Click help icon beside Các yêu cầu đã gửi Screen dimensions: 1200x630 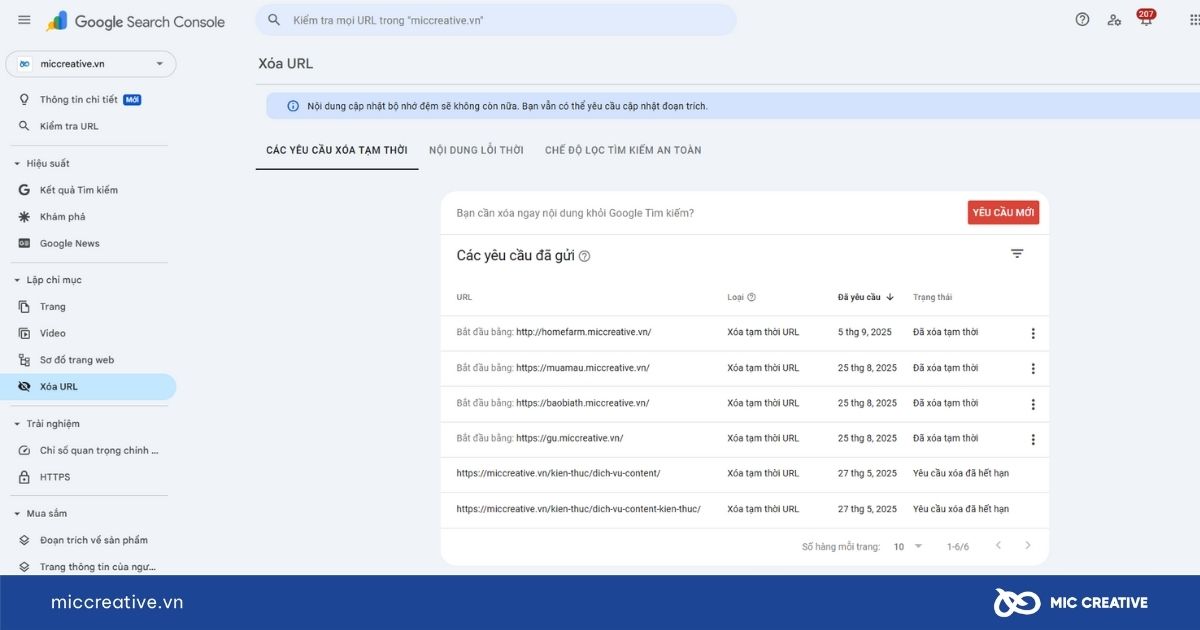(585, 256)
